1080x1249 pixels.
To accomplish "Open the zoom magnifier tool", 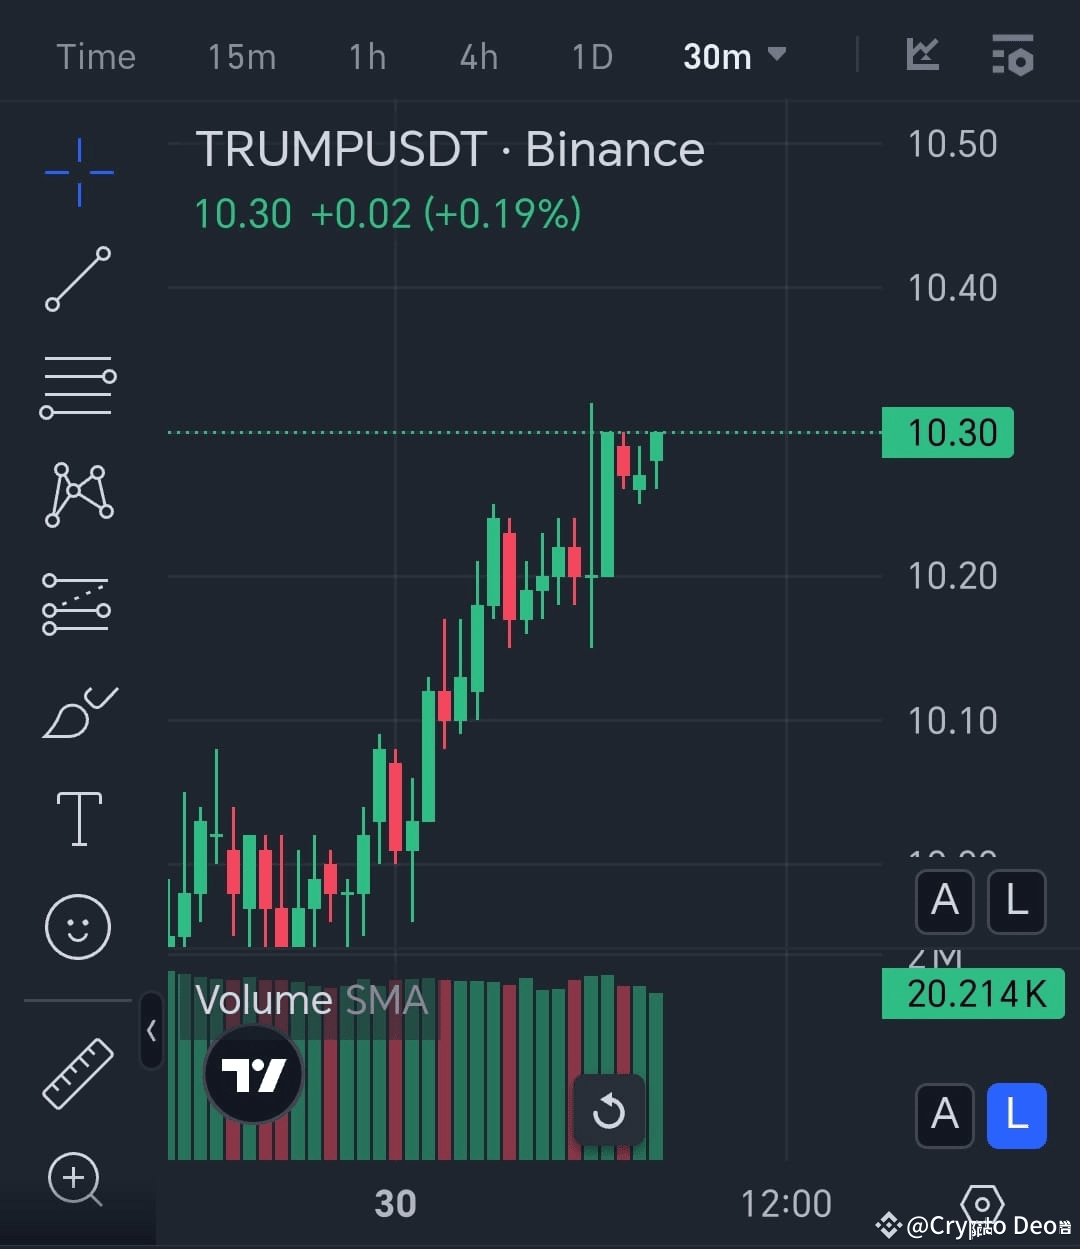I will 76,1182.
